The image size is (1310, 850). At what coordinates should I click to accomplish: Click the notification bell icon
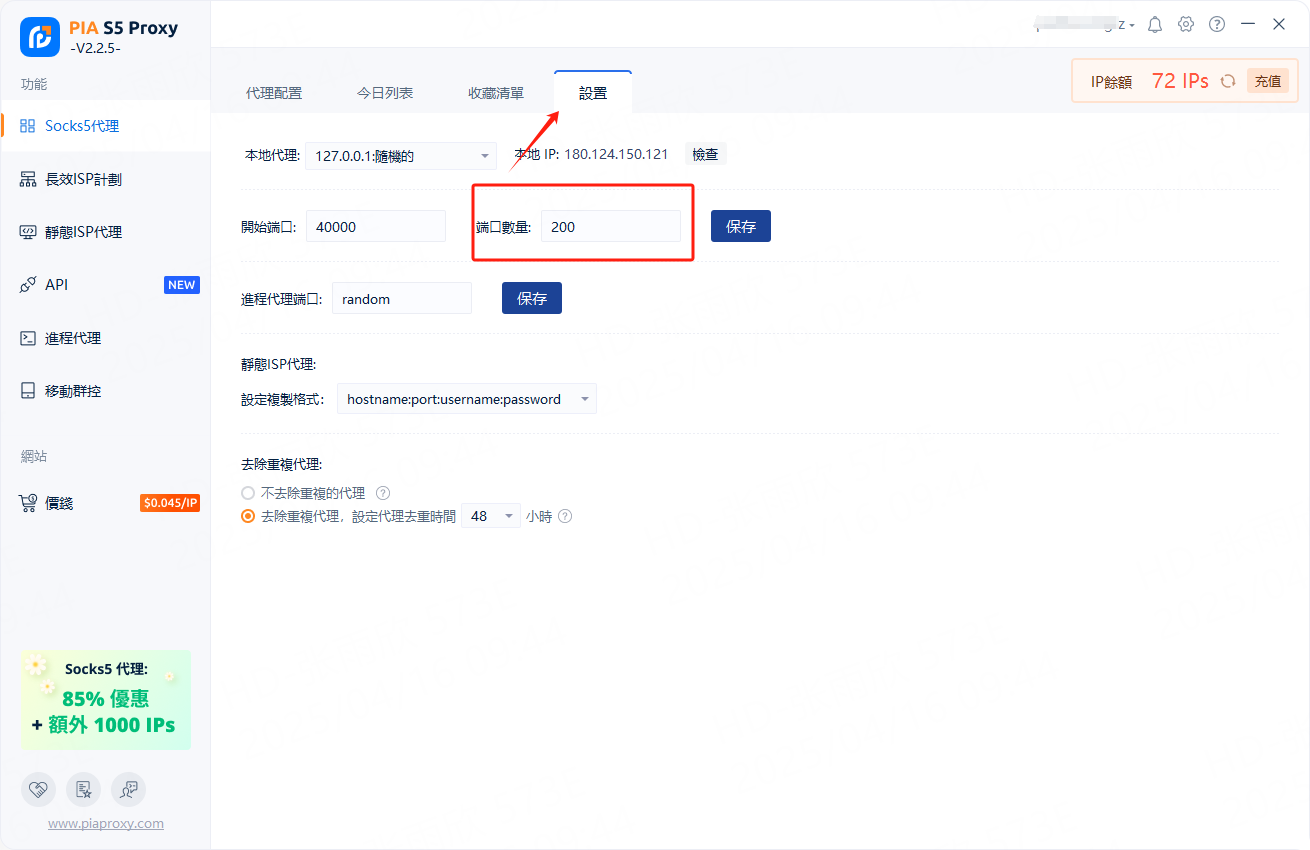(1155, 24)
